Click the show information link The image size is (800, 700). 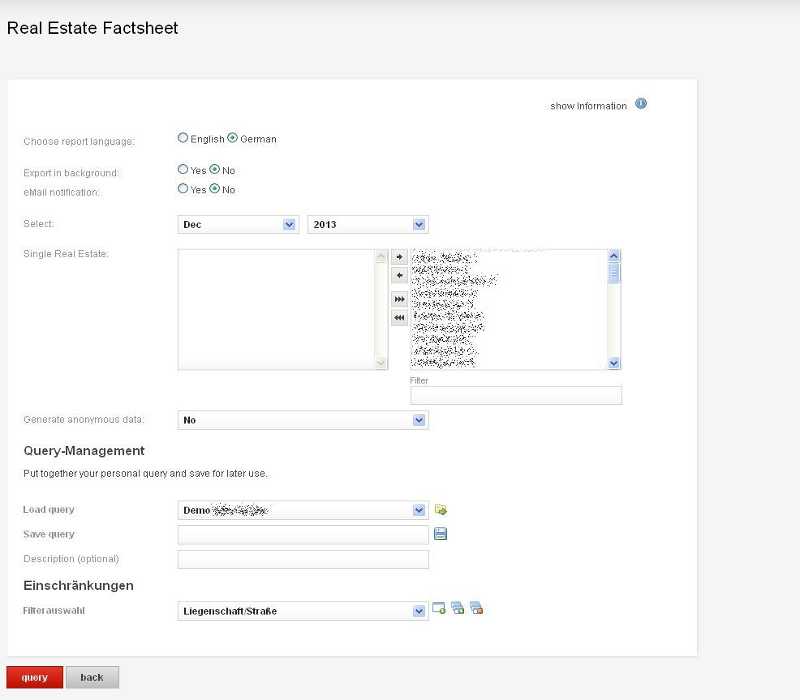[588, 106]
